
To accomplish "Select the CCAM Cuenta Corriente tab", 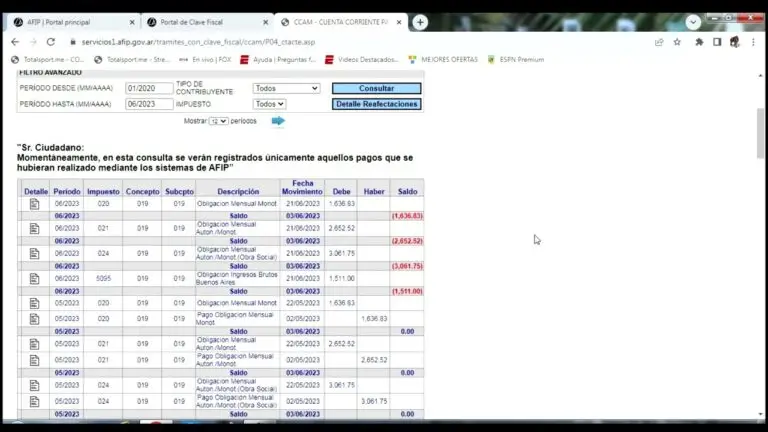I will 340,22.
